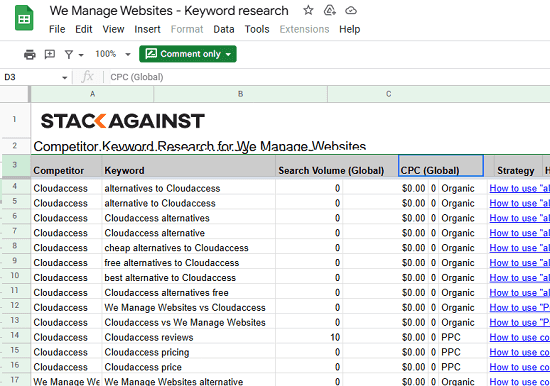The image size is (550, 386).
Task: Expand the D3 name box dropdown
Action: tap(65, 78)
